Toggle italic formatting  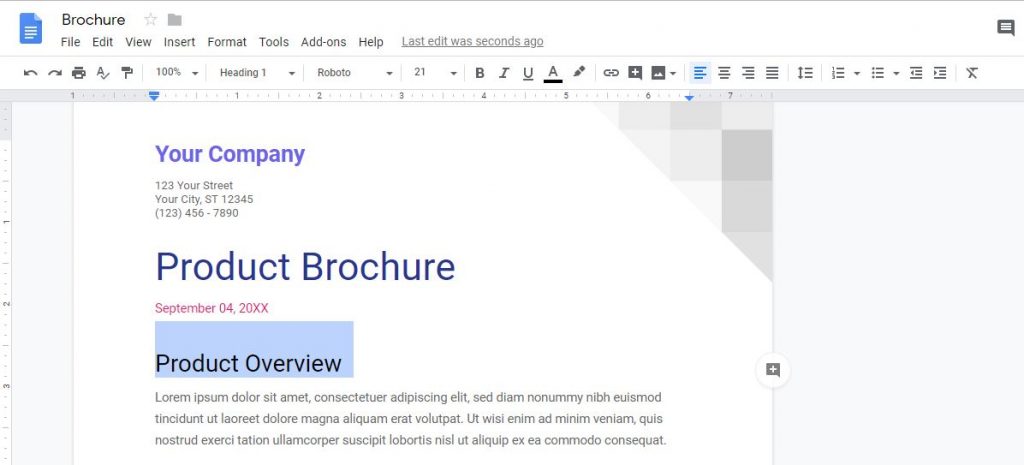pos(504,73)
